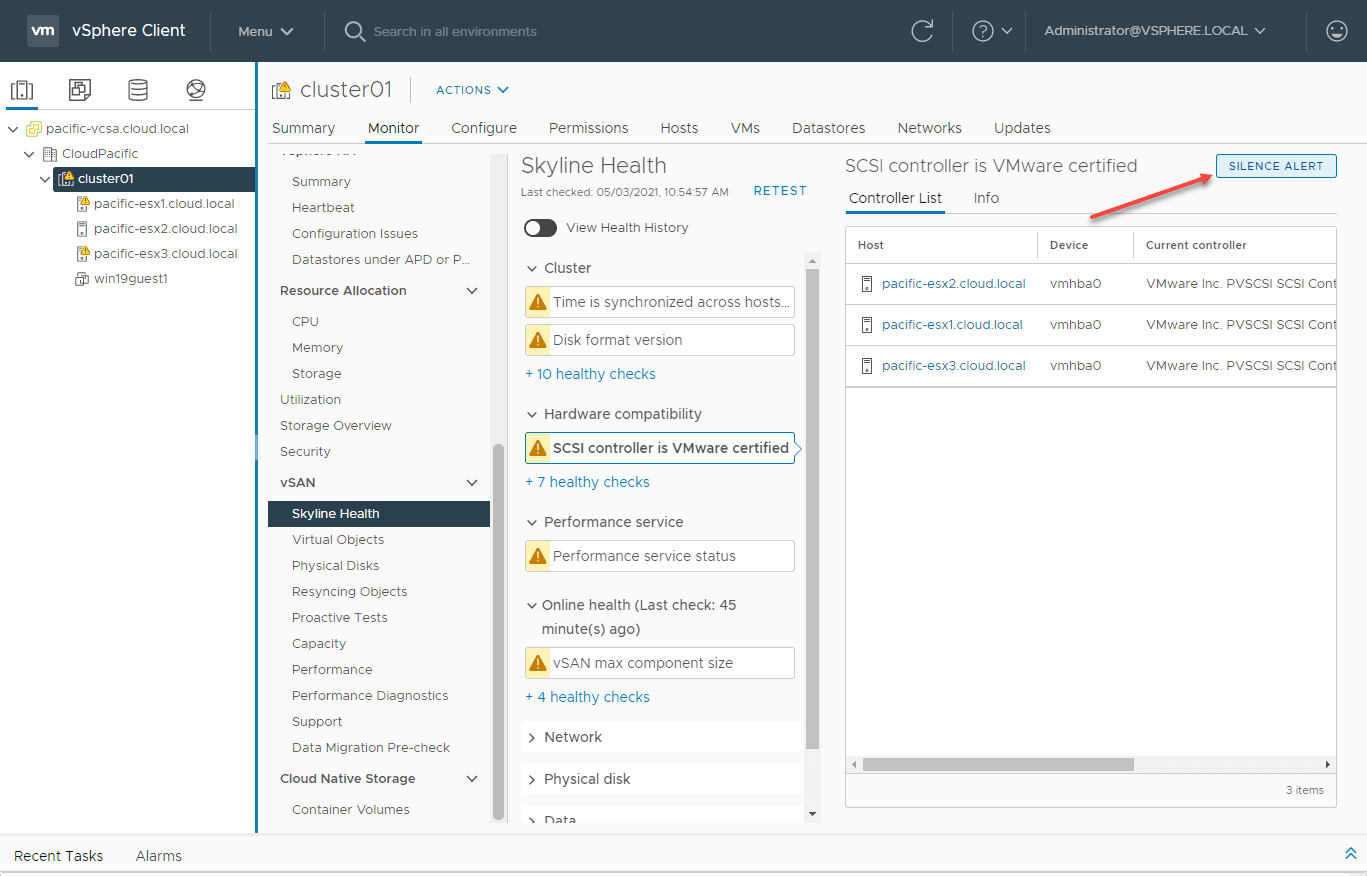1367x876 pixels.
Task: Click the Retest link
Action: 779,191
